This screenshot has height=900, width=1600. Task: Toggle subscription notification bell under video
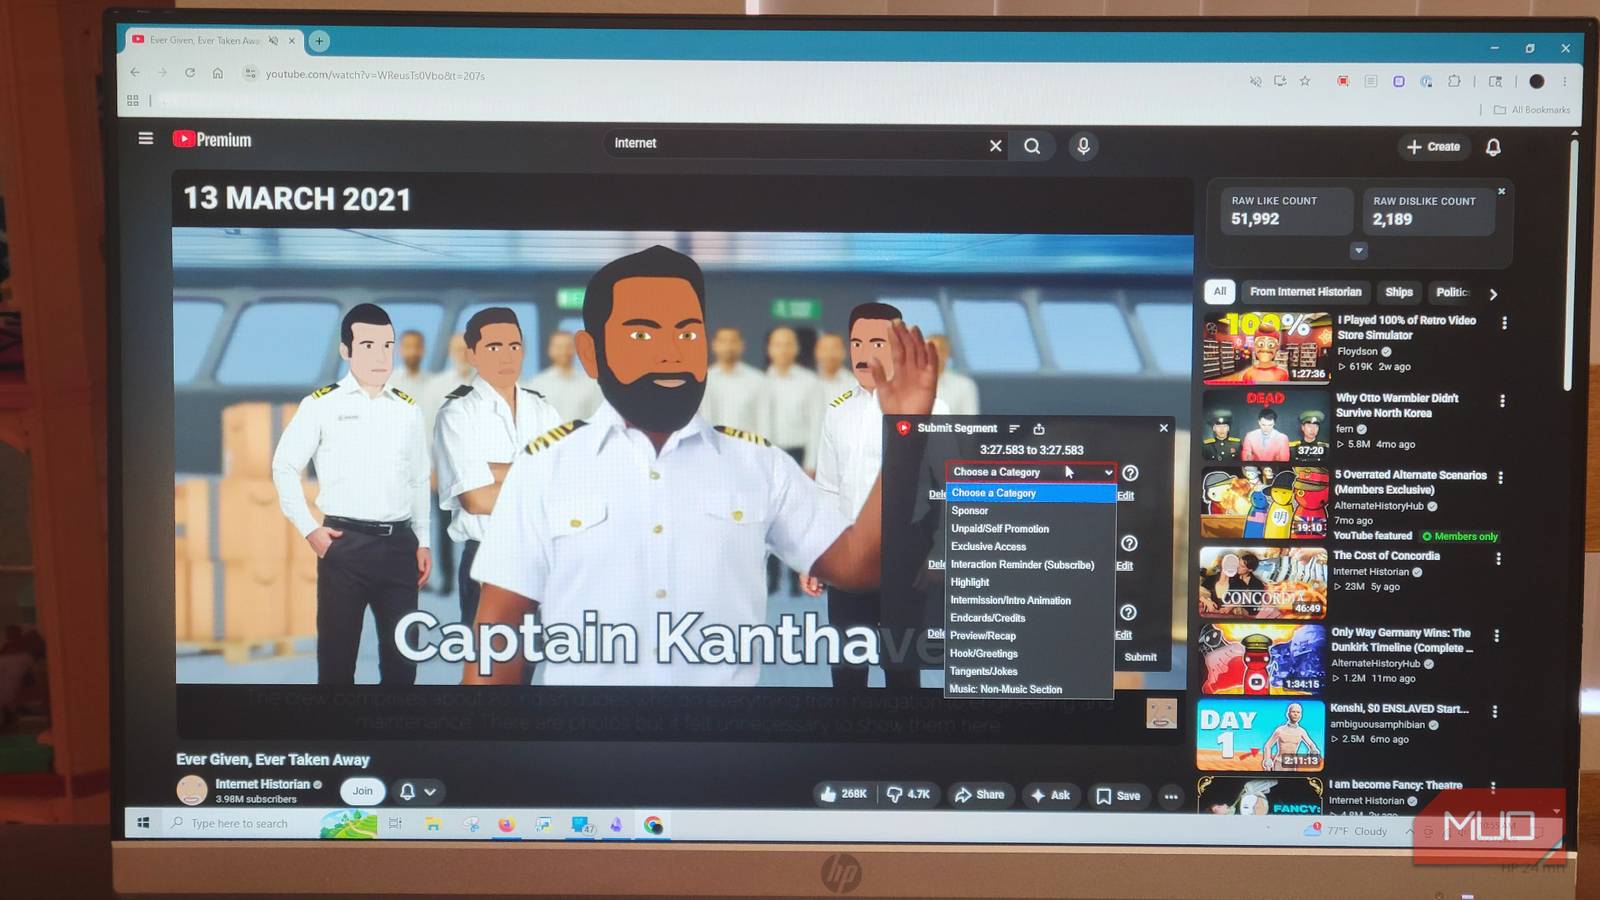click(418, 791)
